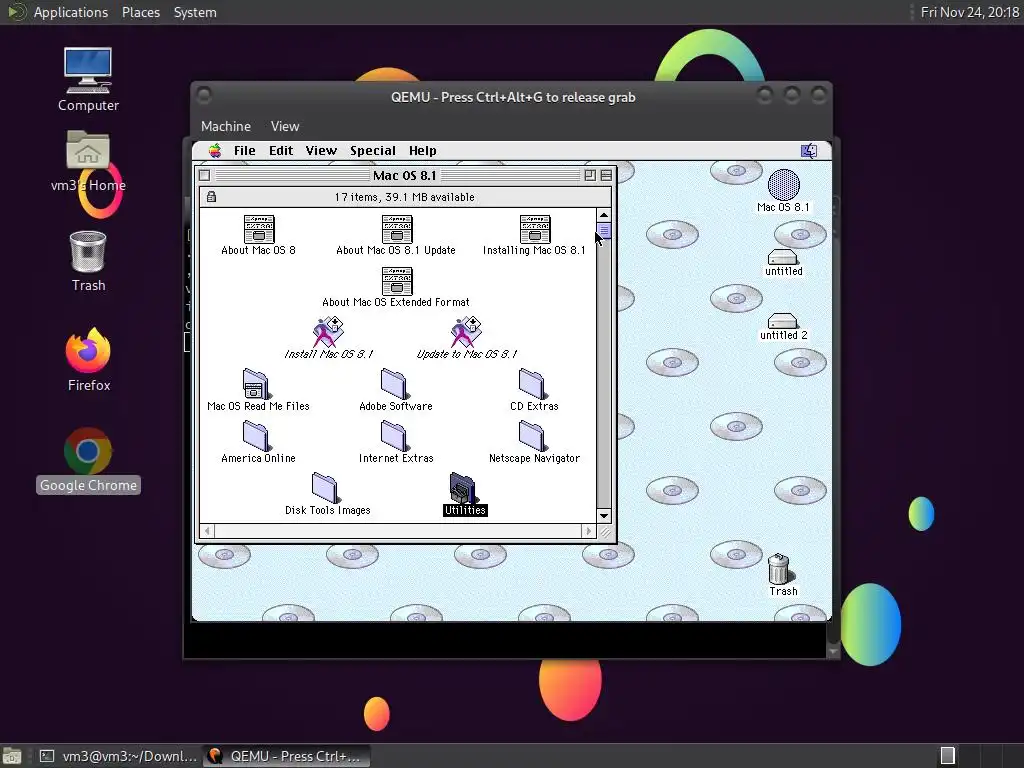
Task: Open the QEMU Machine menu
Action: tap(226, 126)
